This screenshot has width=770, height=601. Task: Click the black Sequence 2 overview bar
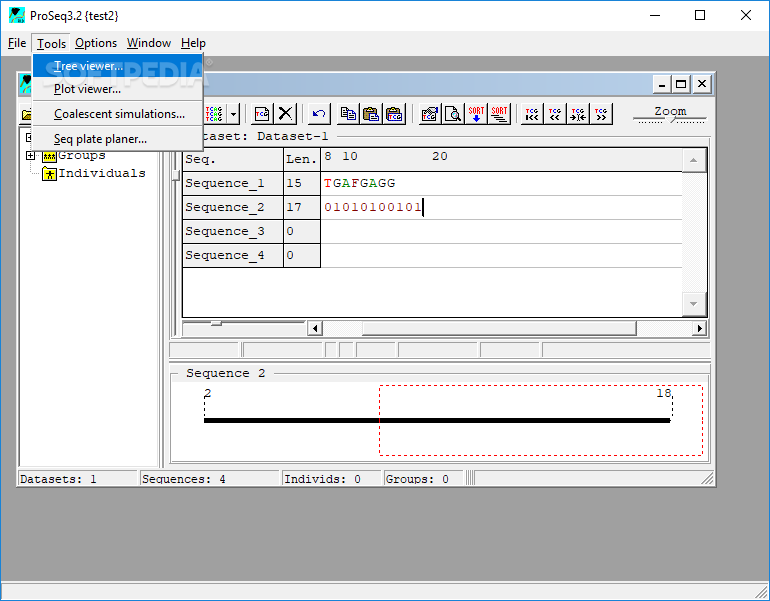click(x=437, y=420)
